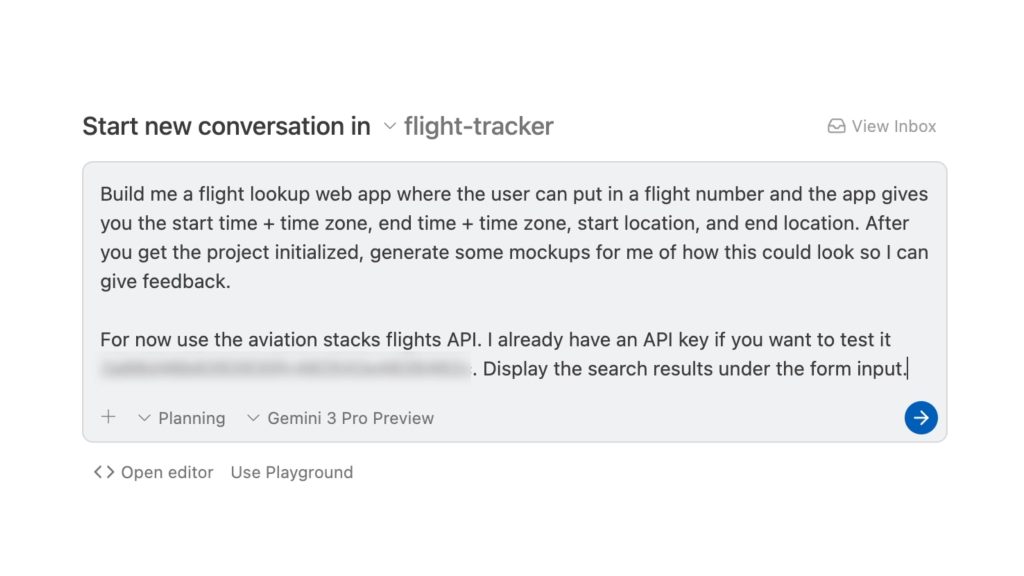Click the plus icon to add context
This screenshot has width=1024, height=576.
108,417
